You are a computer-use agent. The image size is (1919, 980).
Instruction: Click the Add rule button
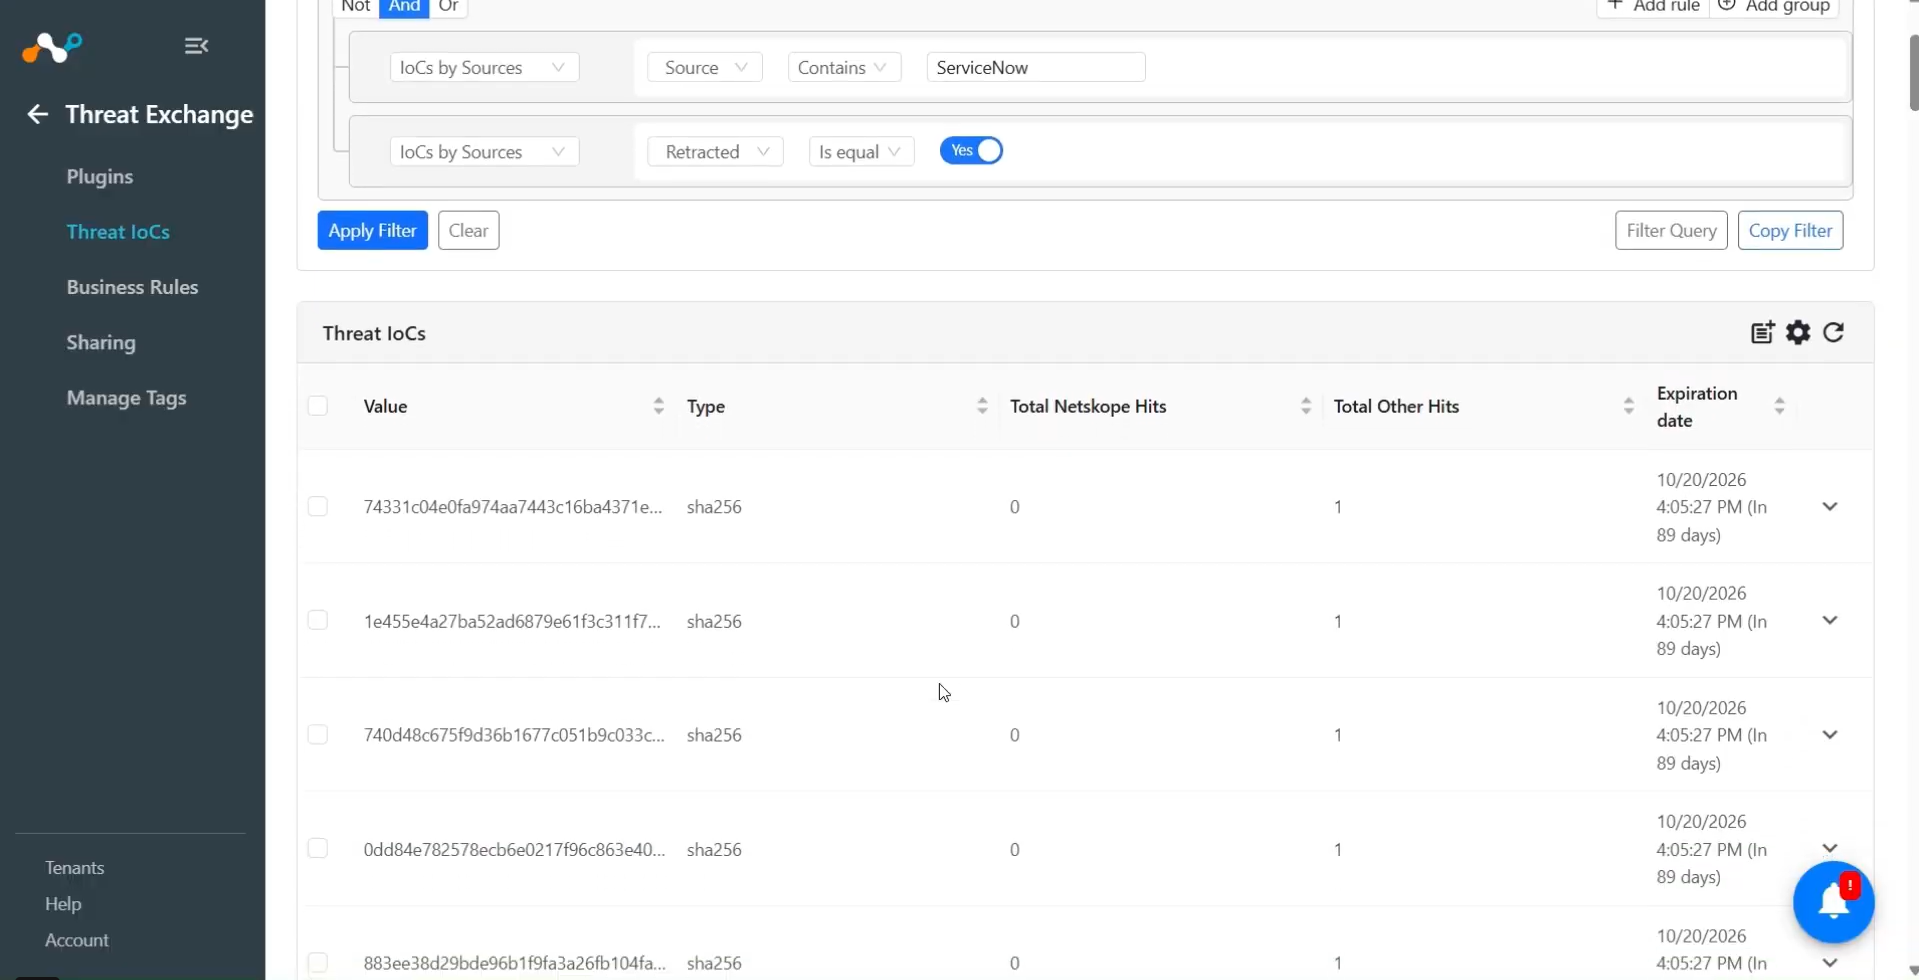pos(1653,7)
